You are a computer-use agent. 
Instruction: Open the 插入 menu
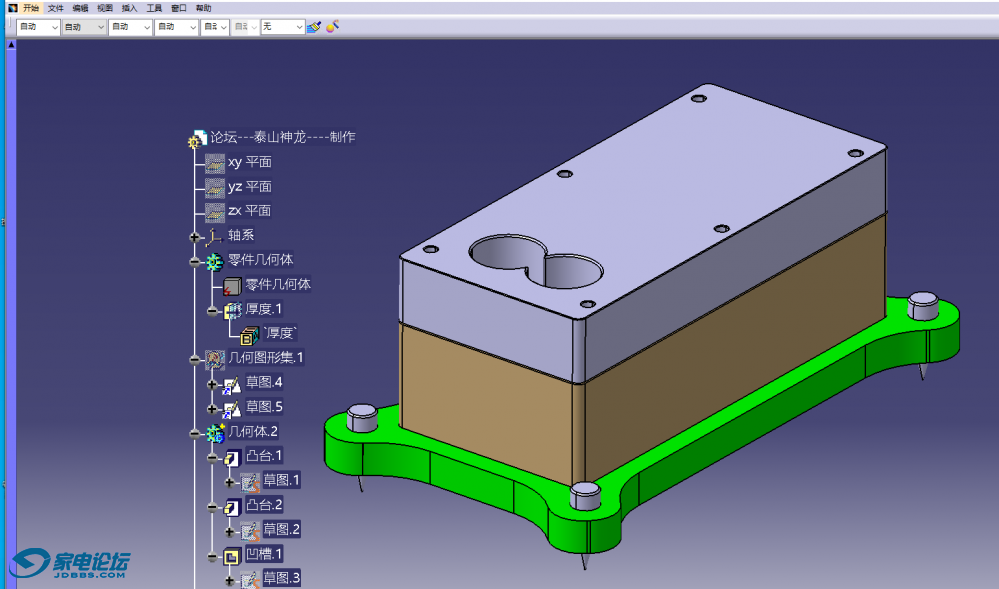[129, 7]
